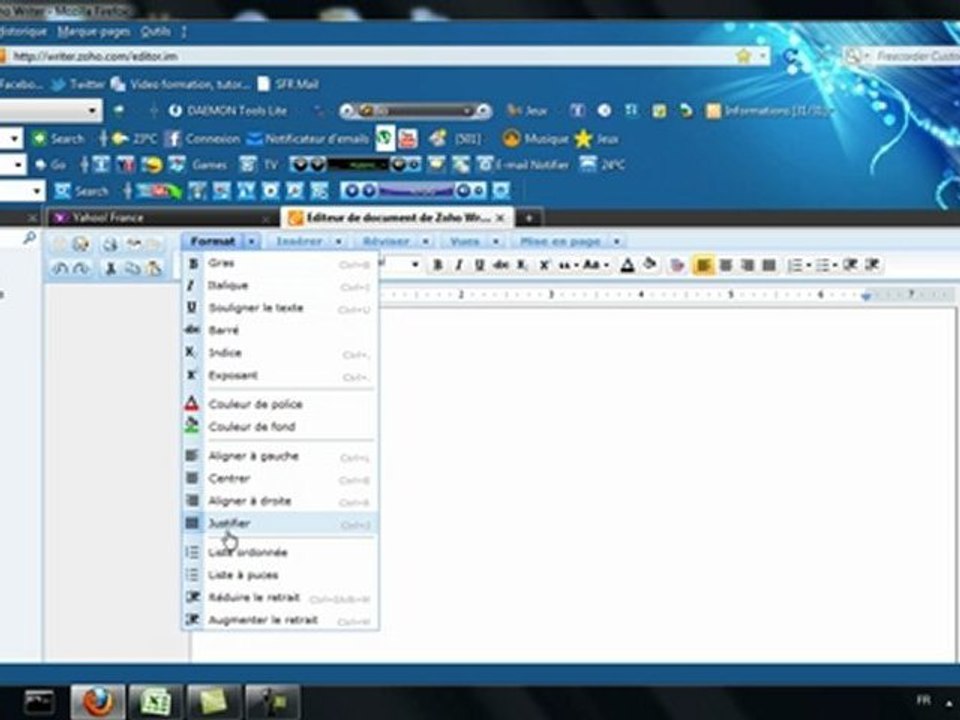
Task: Open the Insérer menu dropdown arrow
Action: [339, 242]
